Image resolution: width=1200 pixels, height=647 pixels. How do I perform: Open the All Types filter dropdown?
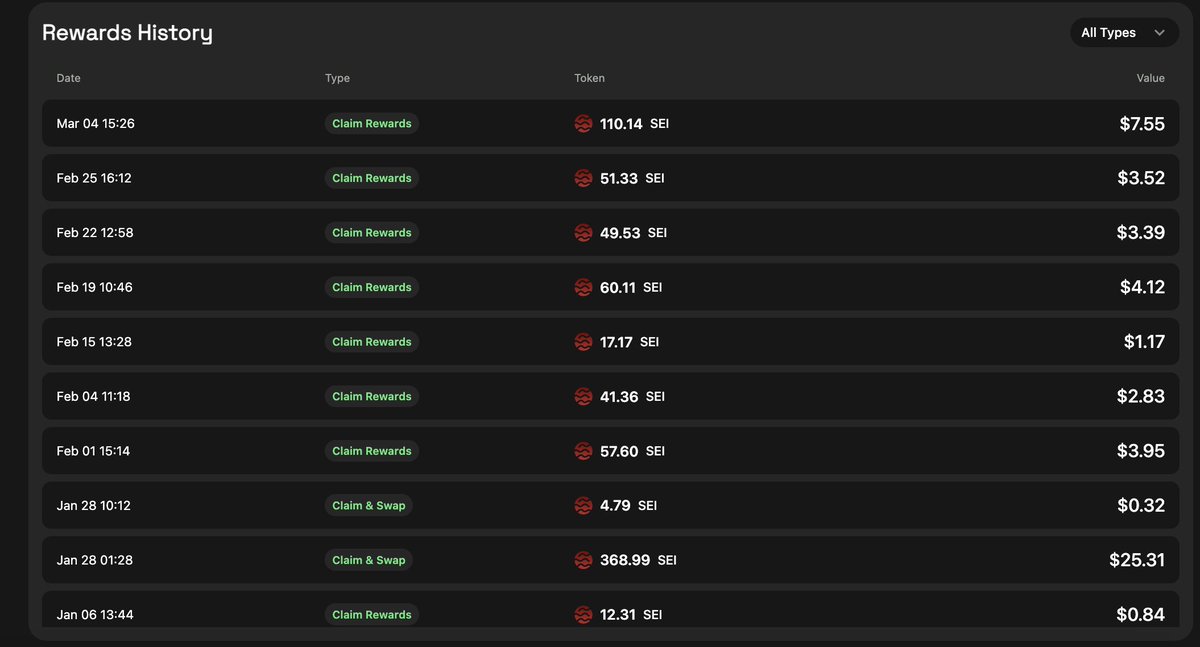pyautogui.click(x=1124, y=33)
